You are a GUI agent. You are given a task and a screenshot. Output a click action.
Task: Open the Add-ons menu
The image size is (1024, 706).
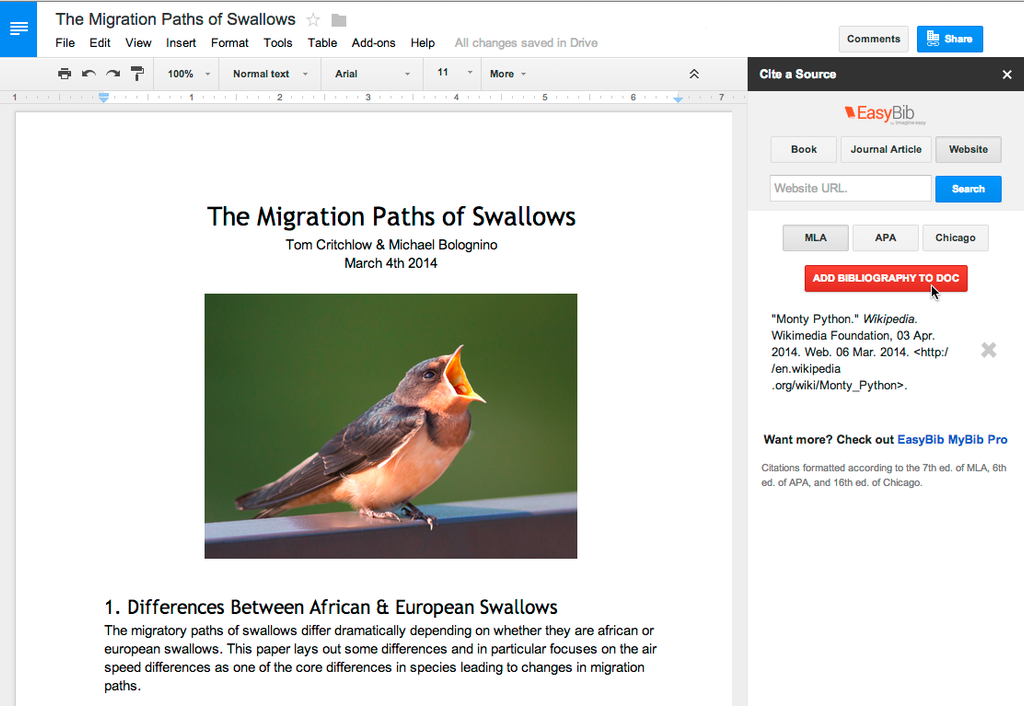pos(373,43)
